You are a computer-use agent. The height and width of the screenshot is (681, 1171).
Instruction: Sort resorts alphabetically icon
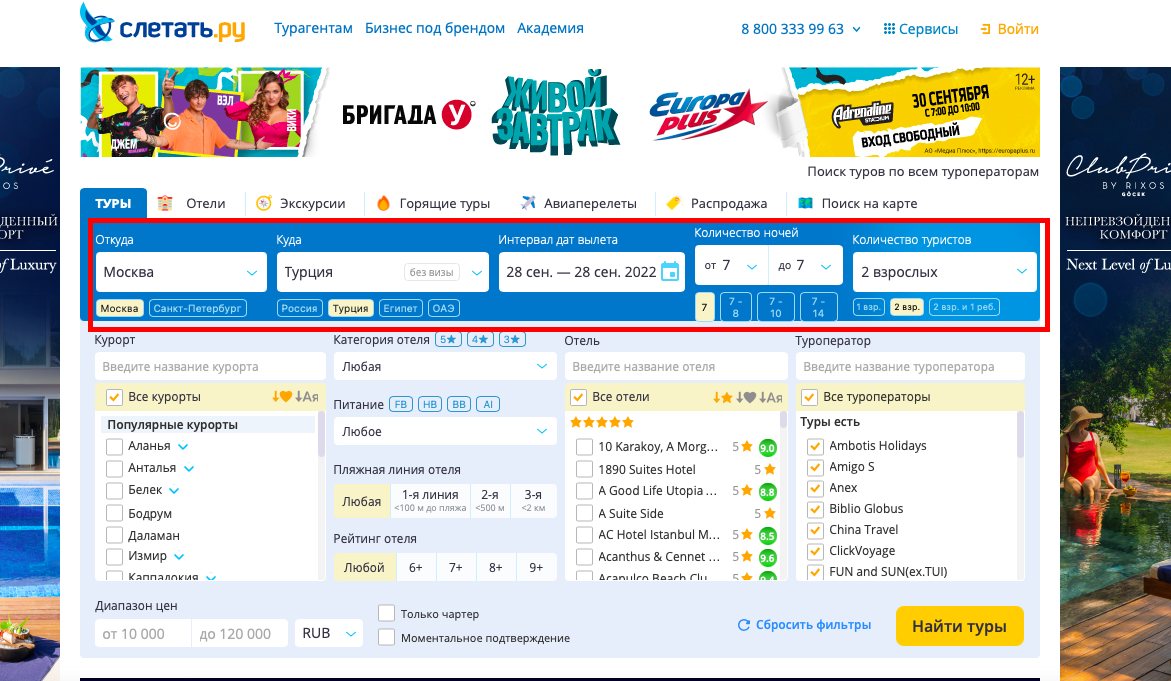tap(307, 397)
